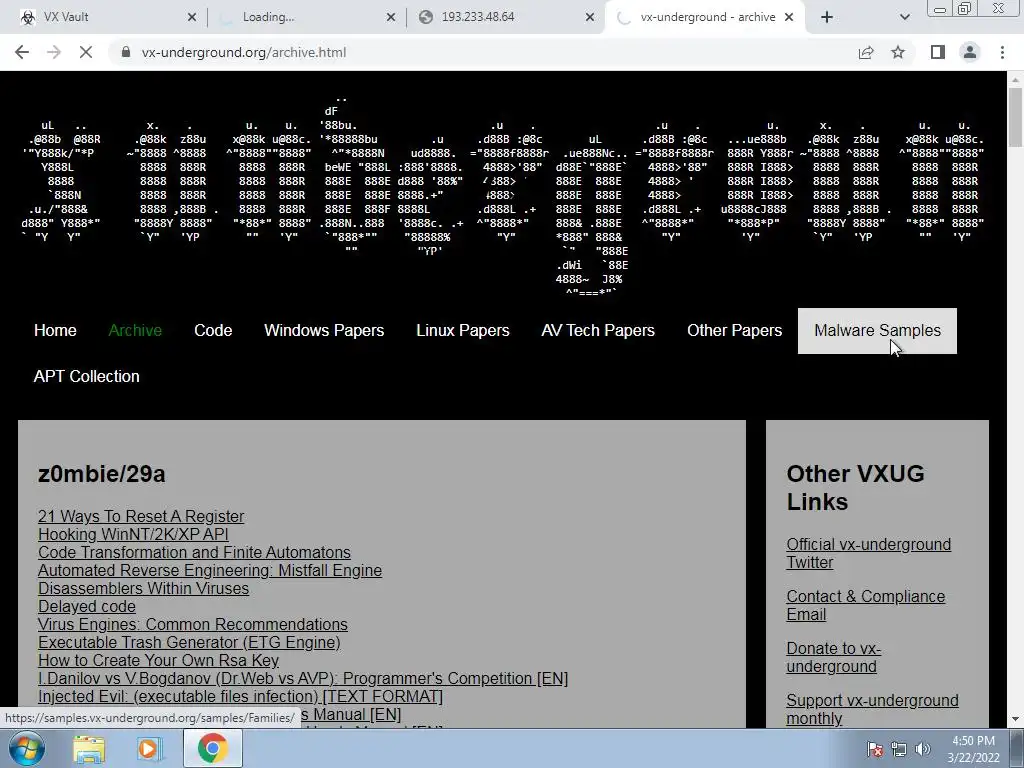Open Donate to vx-underground link

pos(834,657)
